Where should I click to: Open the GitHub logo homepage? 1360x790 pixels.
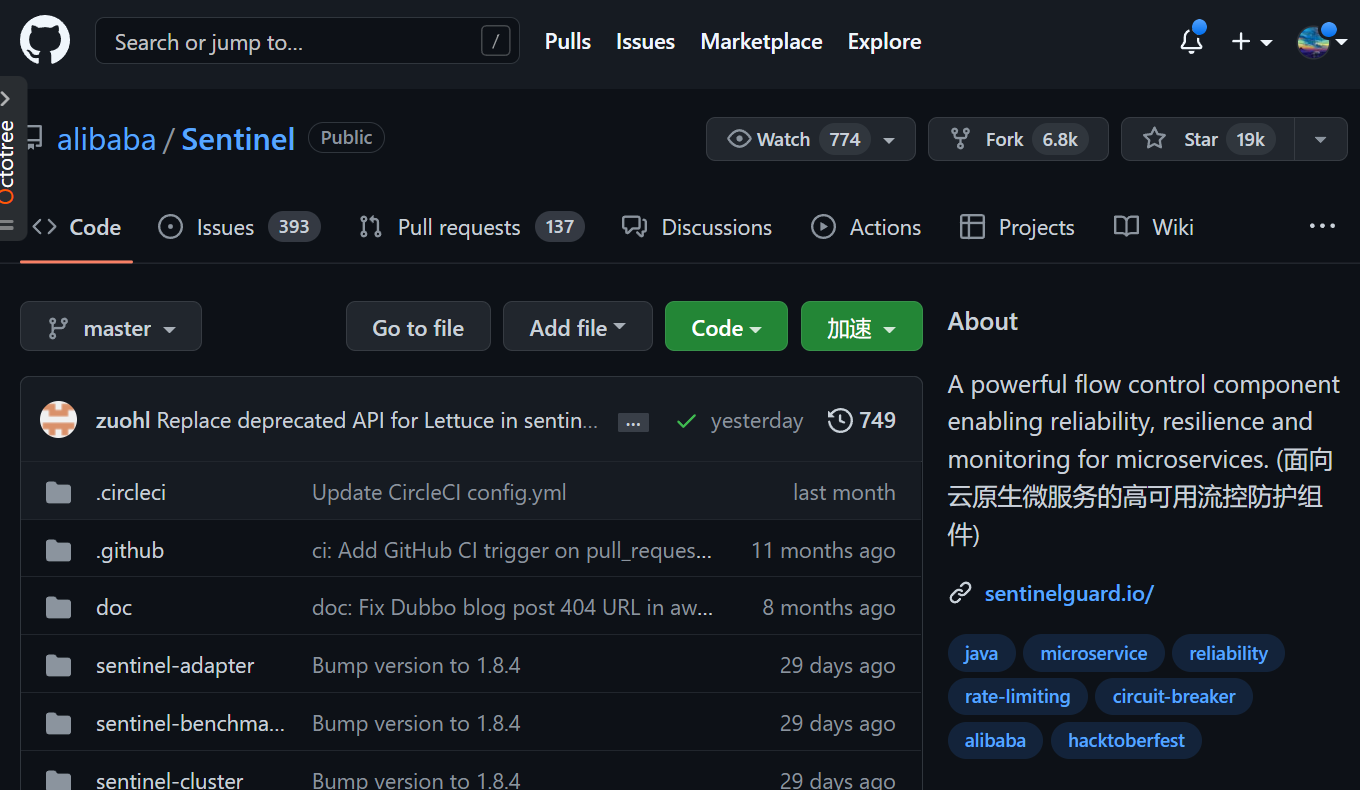45,41
